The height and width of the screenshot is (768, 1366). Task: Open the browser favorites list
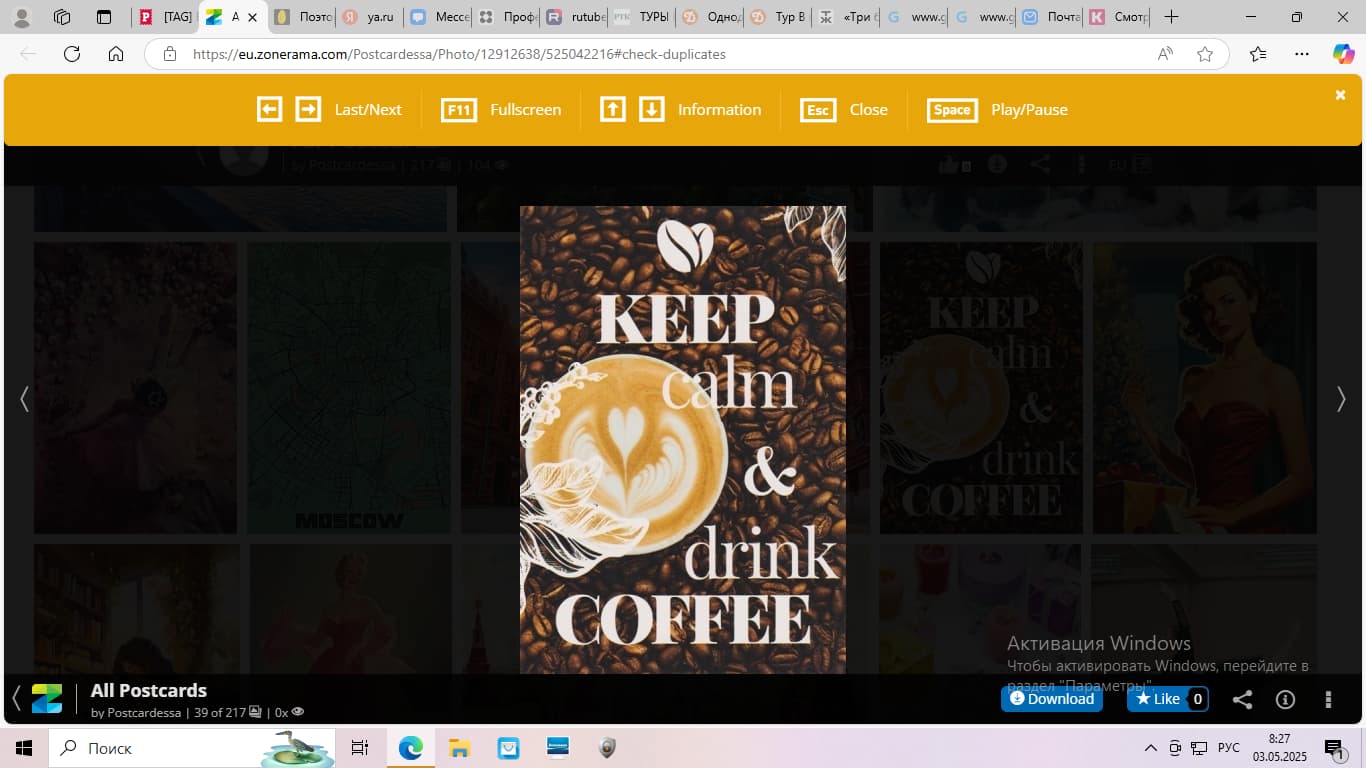1258,54
